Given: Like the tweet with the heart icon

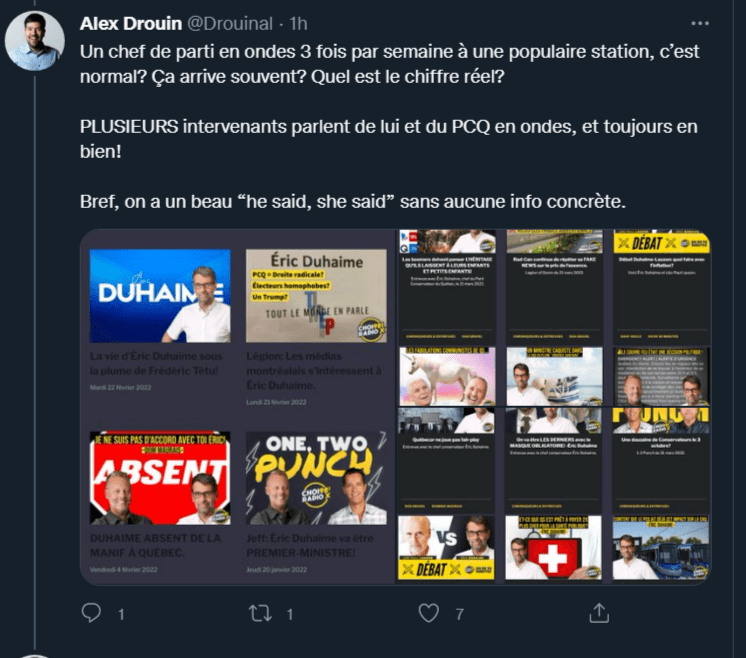Looking at the screenshot, I should click(429, 613).
